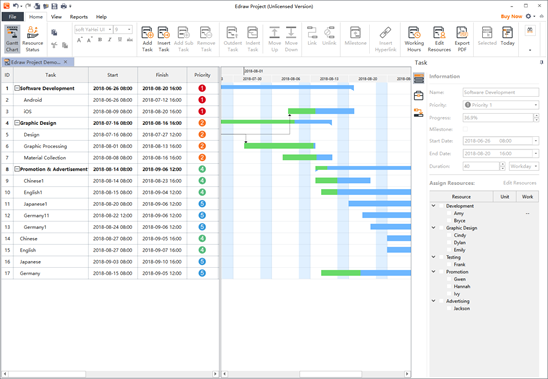Screen dimensions: 548x379
Task: Open the Reports menu tab
Action: (79, 17)
